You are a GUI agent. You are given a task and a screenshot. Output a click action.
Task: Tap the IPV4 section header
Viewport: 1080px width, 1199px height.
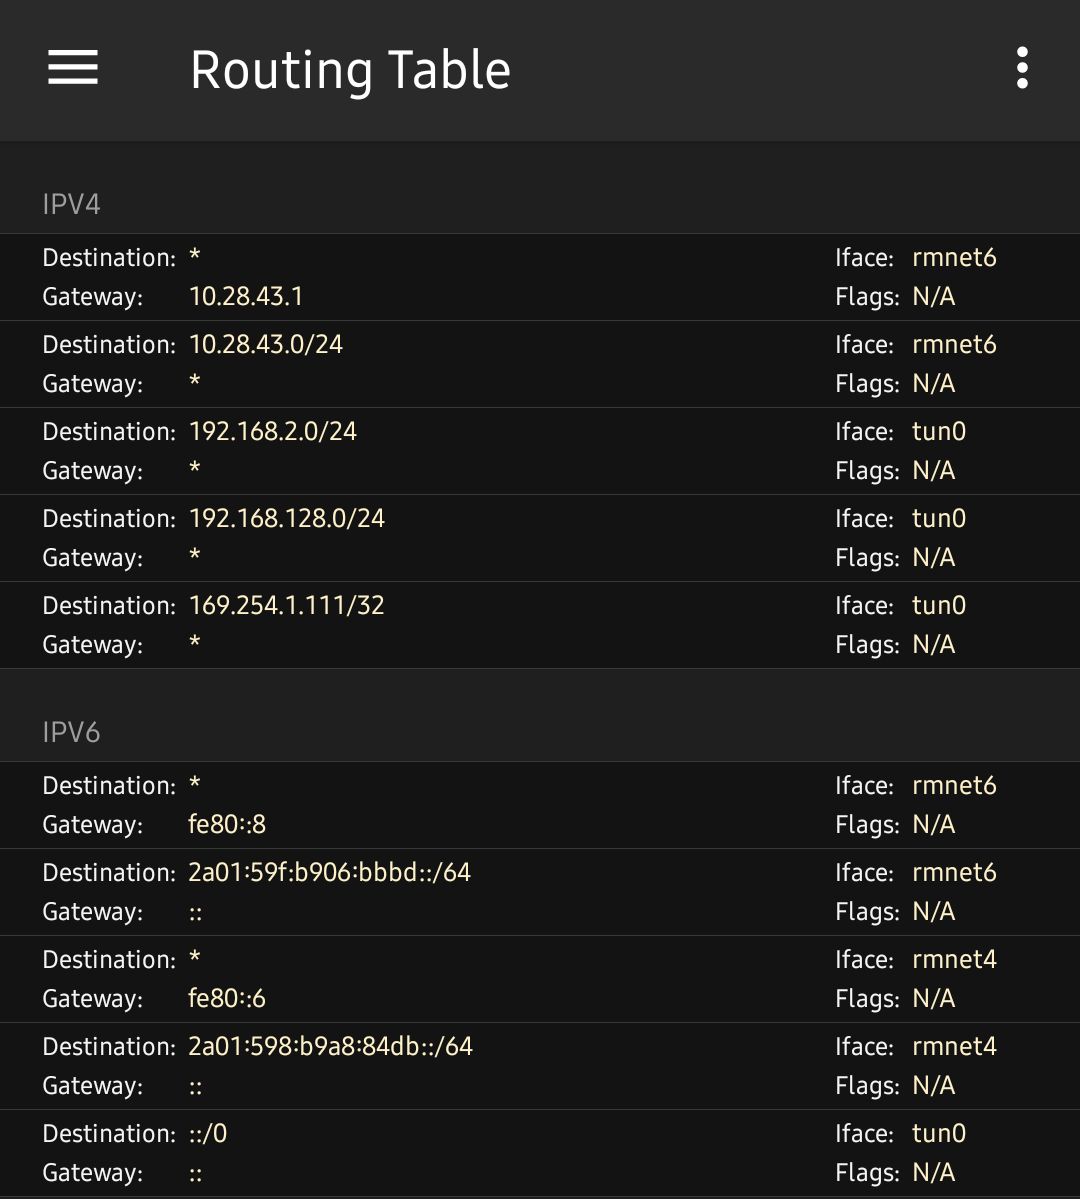(x=72, y=205)
